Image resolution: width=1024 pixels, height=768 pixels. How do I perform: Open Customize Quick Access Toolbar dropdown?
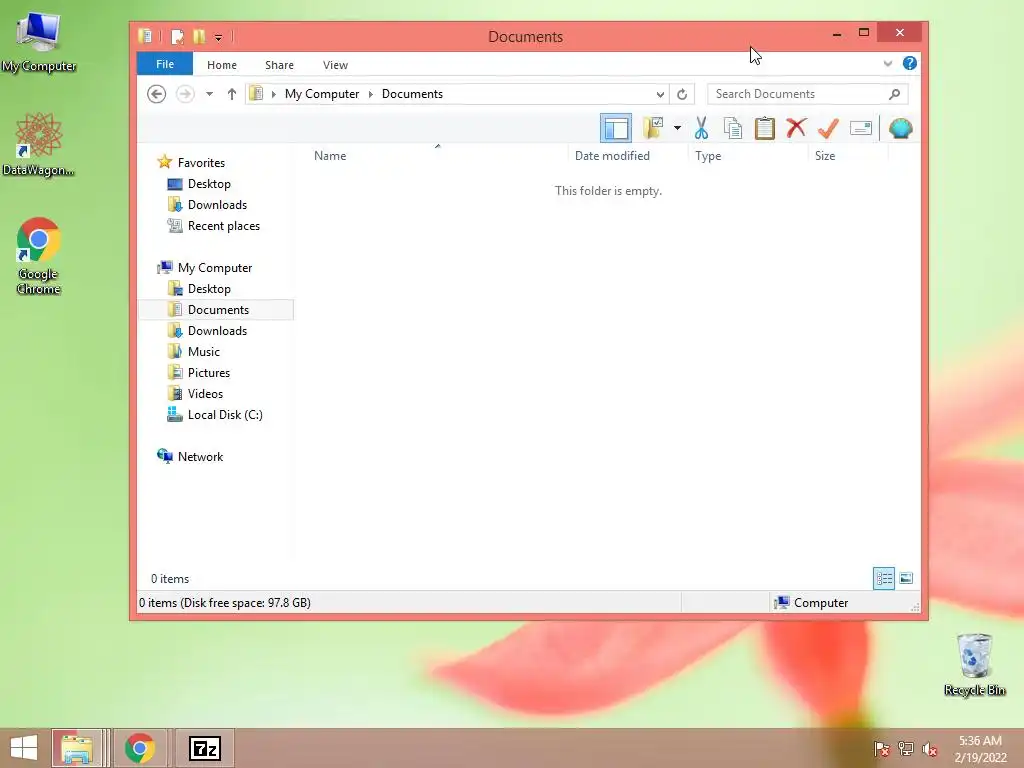pos(218,38)
